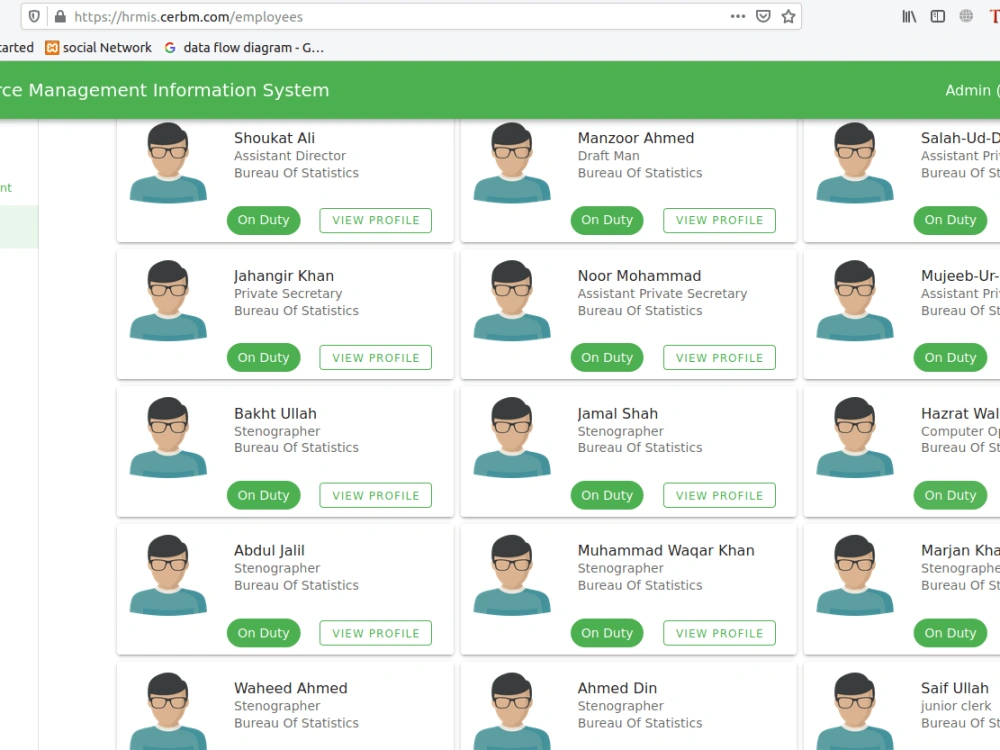This screenshot has width=1000, height=750.
Task: Open the data flow diagram bookmark
Action: click(244, 48)
